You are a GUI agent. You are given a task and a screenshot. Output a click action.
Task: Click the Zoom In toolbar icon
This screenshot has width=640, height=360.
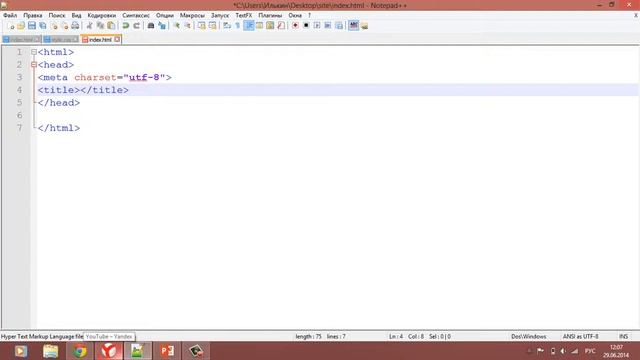pyautogui.click(x=176, y=26)
